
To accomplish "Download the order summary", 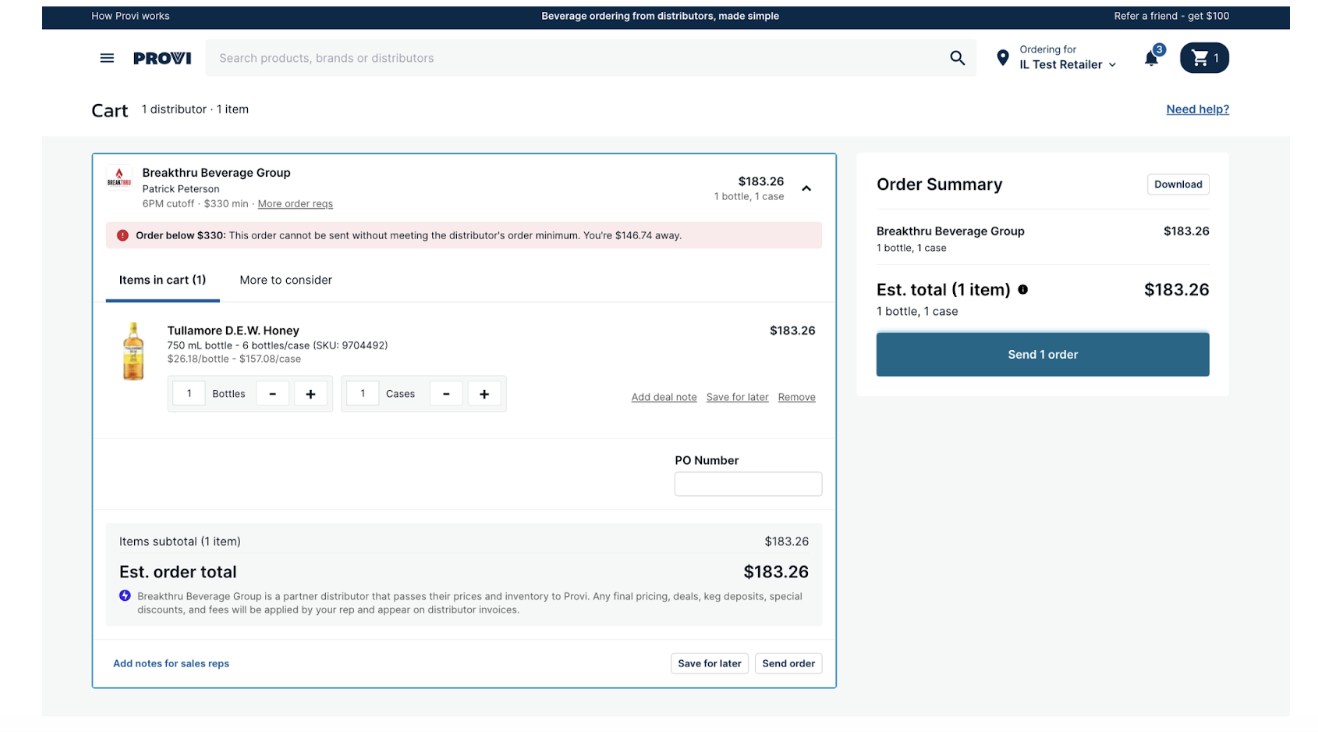I will (1178, 184).
